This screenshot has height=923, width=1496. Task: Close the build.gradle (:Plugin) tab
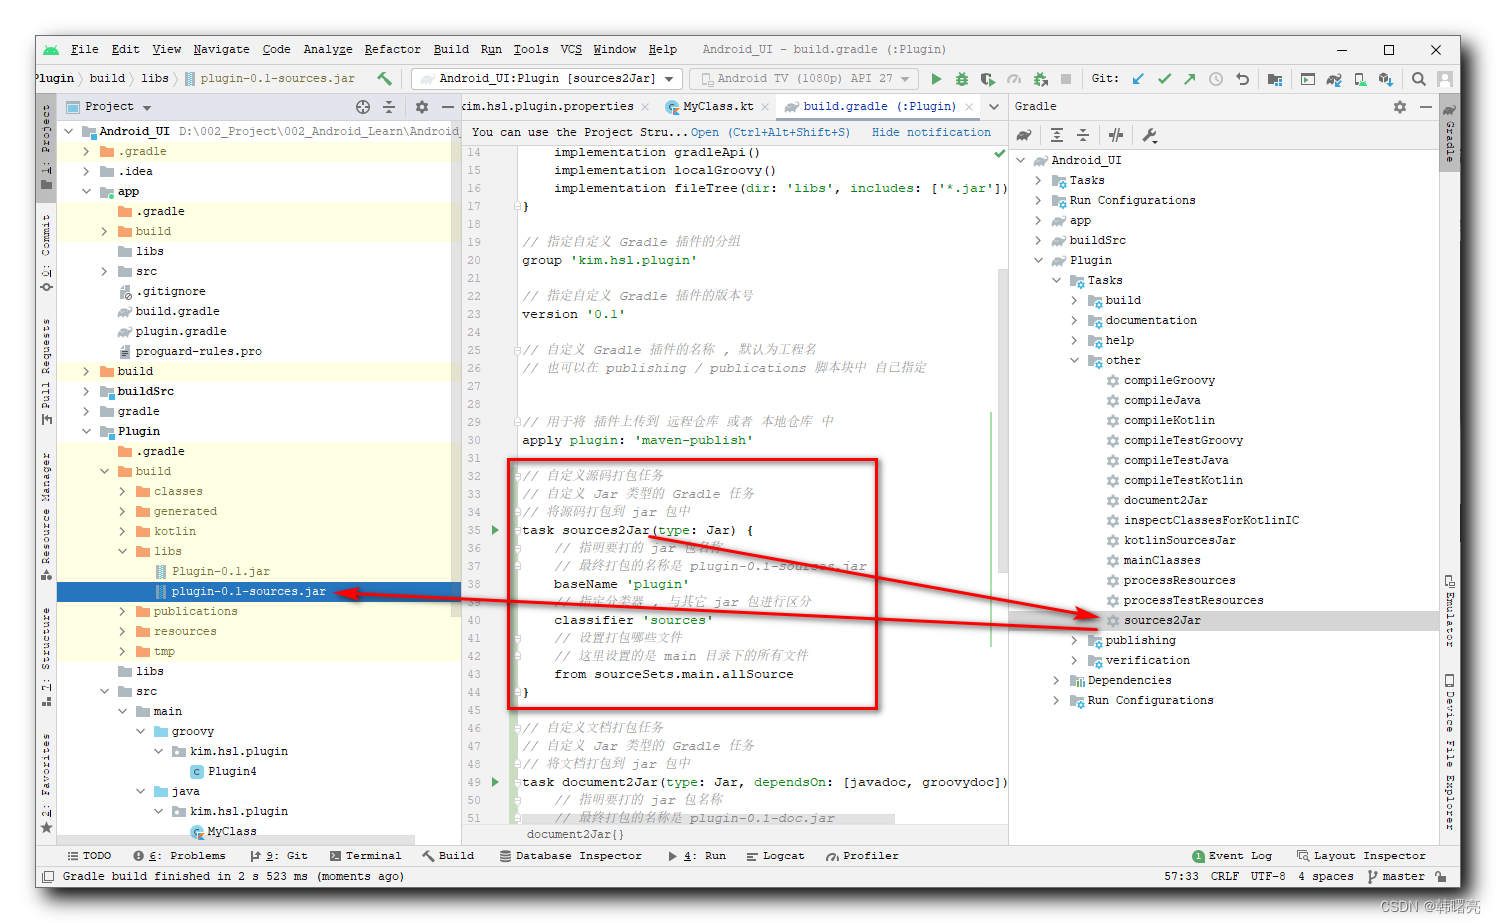coord(968,106)
